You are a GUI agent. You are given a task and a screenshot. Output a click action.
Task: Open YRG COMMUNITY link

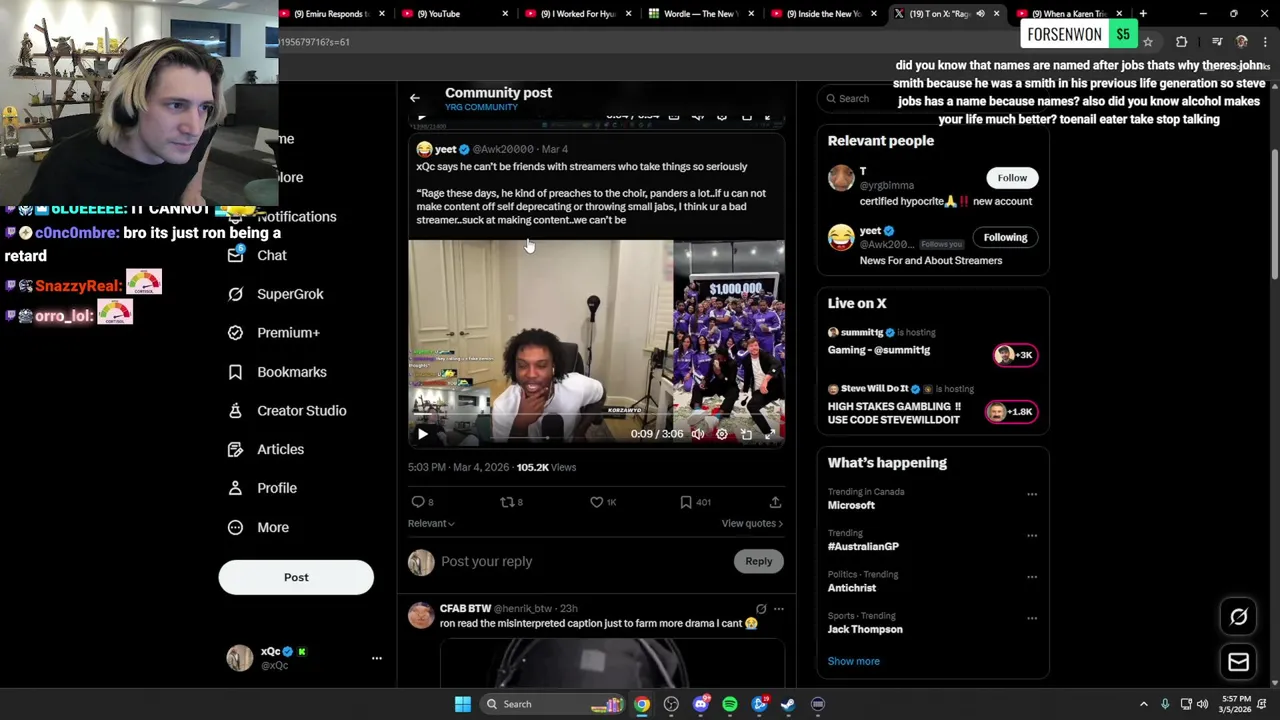click(481, 108)
